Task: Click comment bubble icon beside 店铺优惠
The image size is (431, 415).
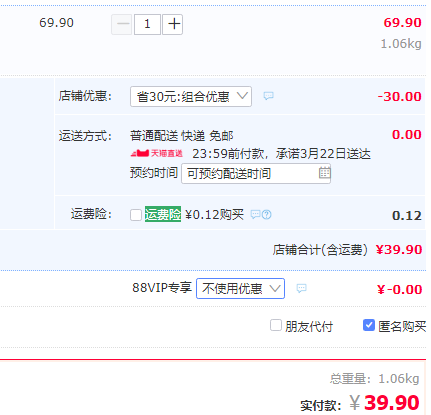Action: tap(268, 96)
